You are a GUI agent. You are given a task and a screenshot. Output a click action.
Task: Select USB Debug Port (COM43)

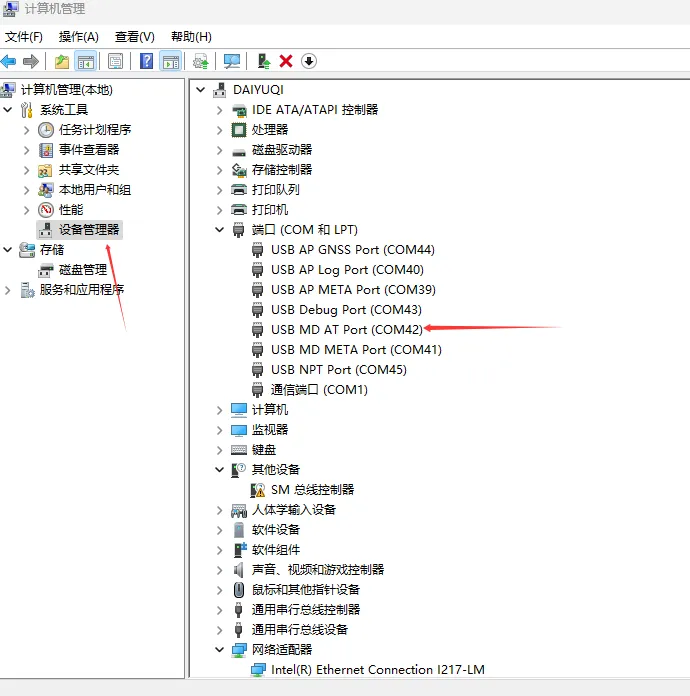[x=346, y=309]
